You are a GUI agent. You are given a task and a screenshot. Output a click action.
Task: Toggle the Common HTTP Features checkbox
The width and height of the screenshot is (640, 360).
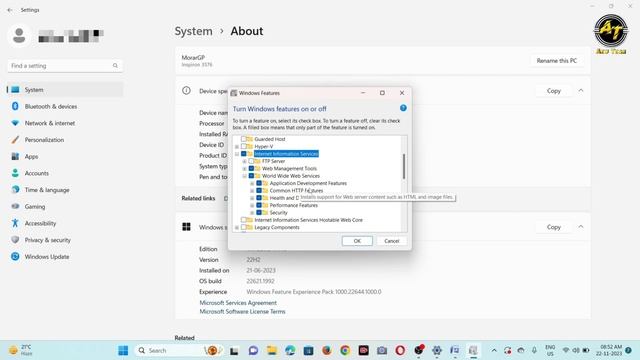point(259,191)
